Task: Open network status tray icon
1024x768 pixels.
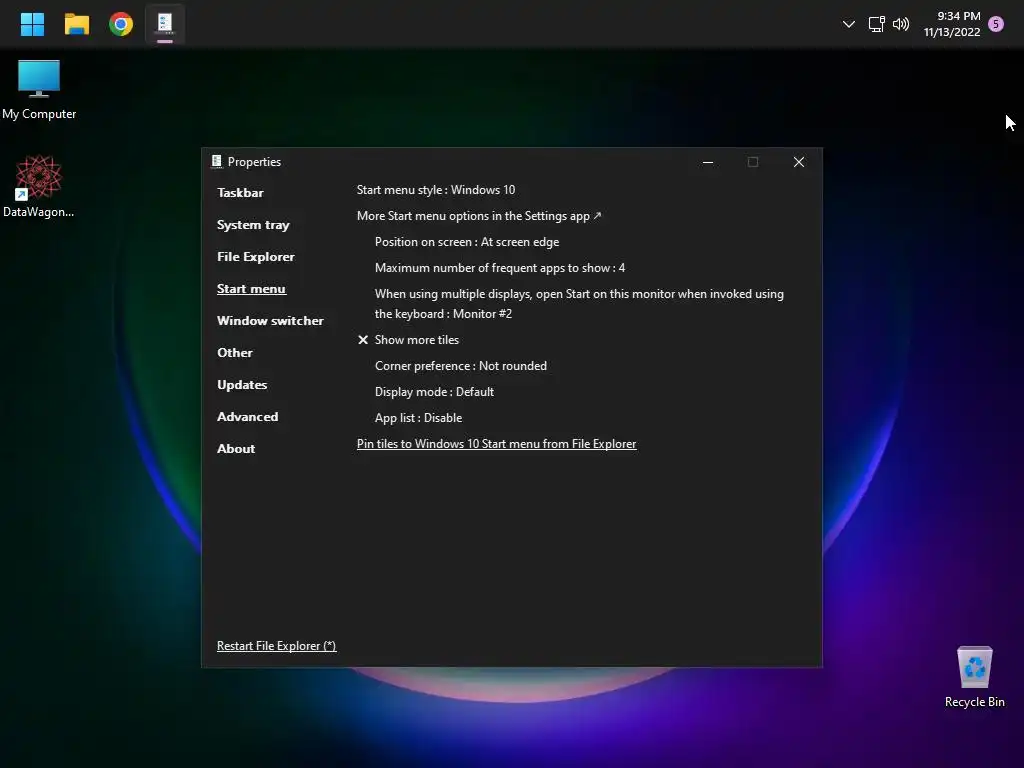Action: click(x=876, y=24)
